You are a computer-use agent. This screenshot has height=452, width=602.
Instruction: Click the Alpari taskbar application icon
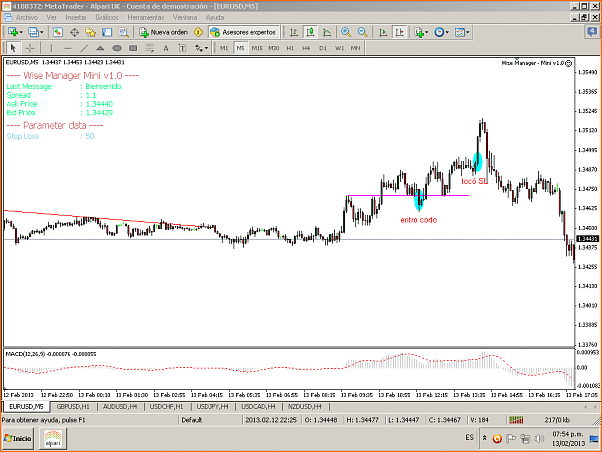53,438
